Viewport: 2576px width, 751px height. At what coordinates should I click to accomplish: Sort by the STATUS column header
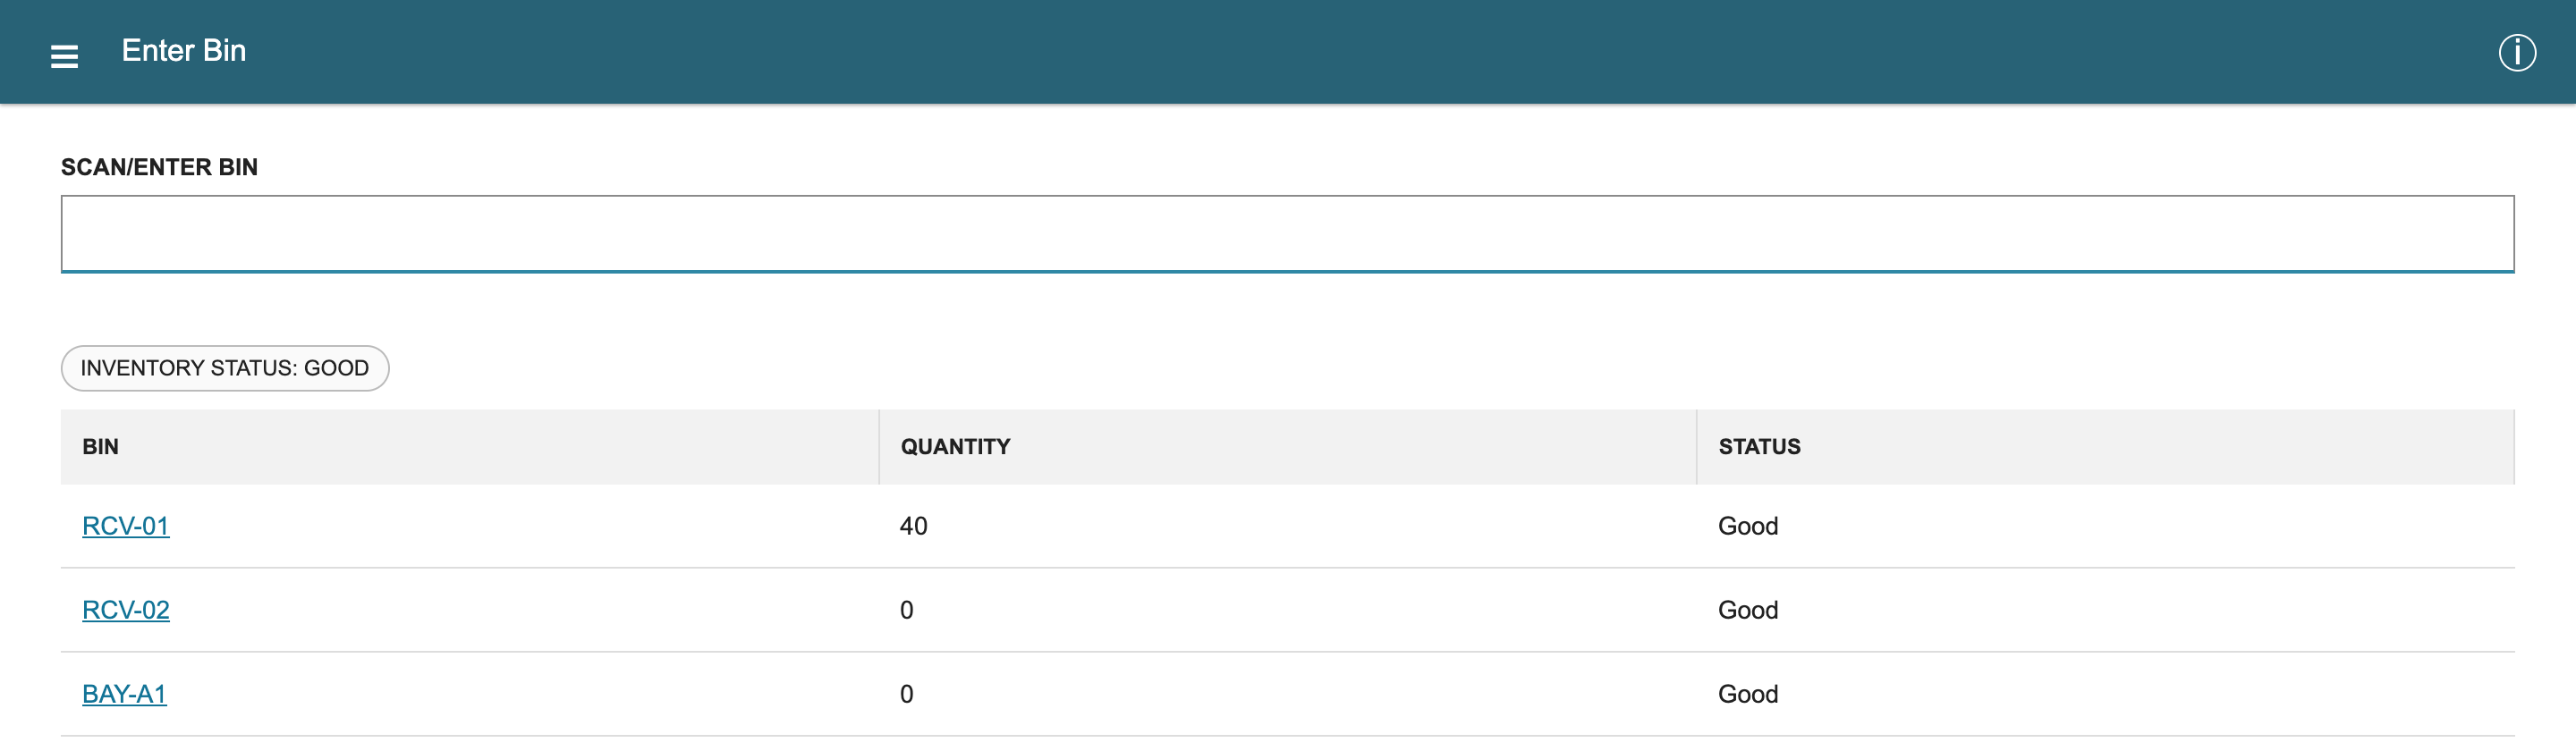click(1759, 447)
